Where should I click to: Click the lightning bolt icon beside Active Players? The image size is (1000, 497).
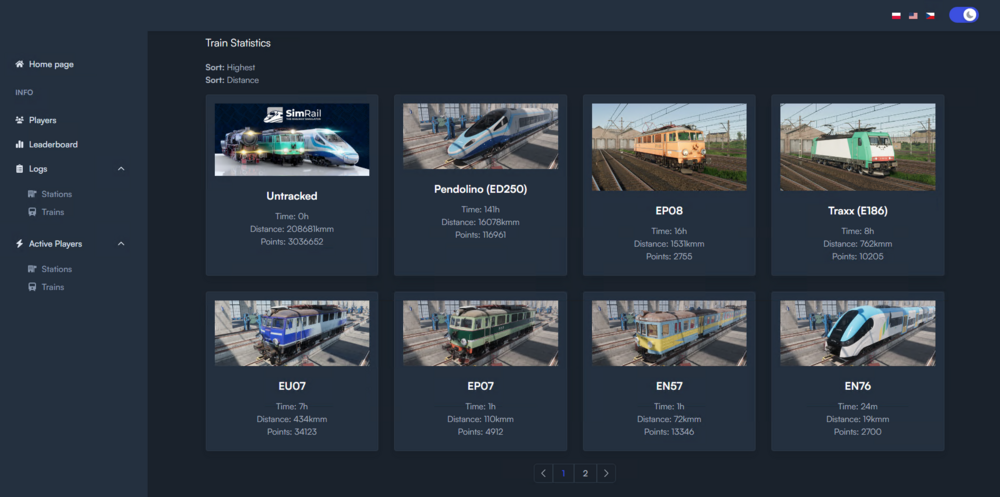coord(20,244)
